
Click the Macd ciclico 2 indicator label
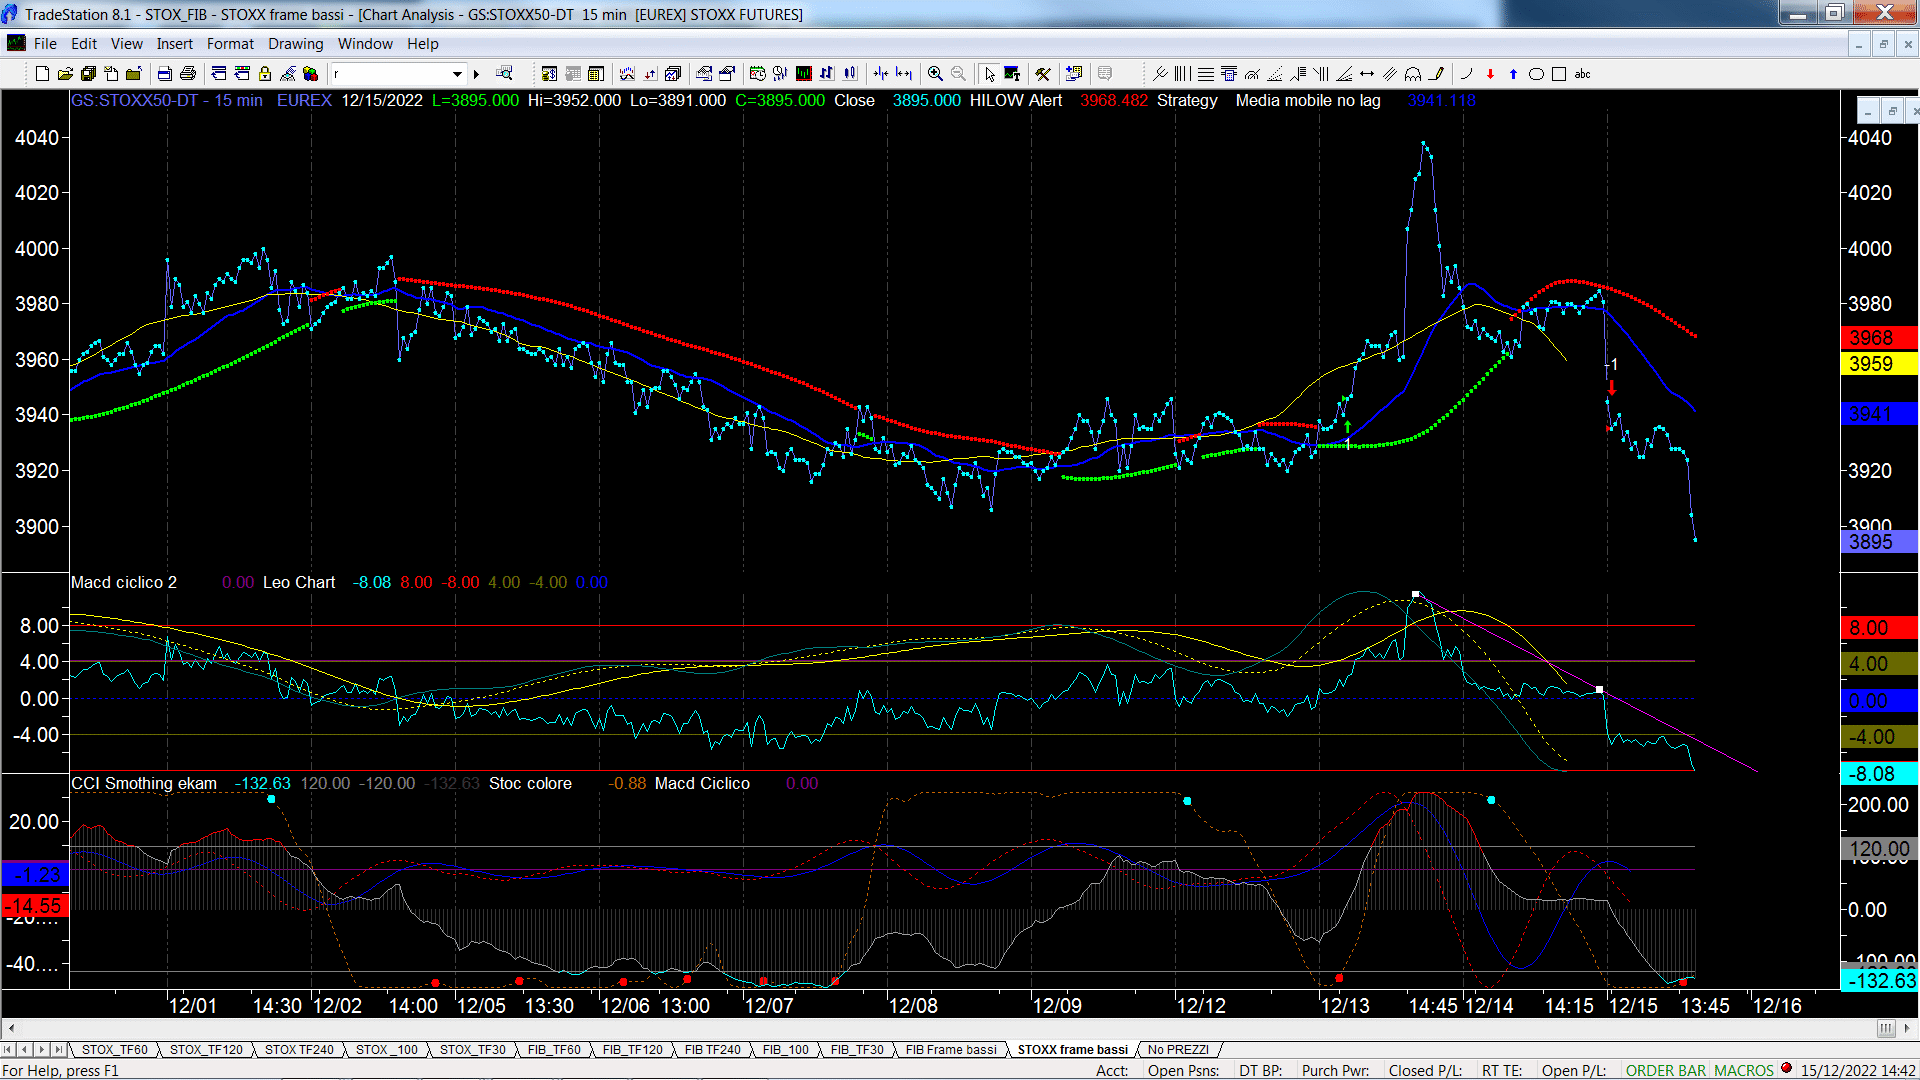coord(124,582)
